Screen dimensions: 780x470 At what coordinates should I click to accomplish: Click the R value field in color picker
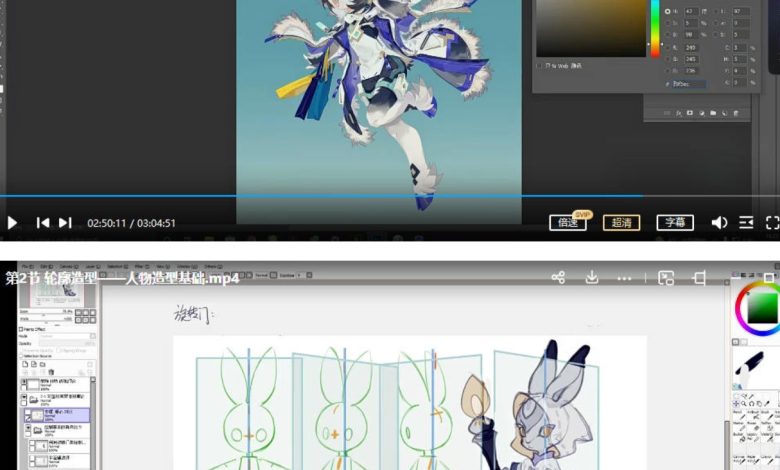[691, 48]
